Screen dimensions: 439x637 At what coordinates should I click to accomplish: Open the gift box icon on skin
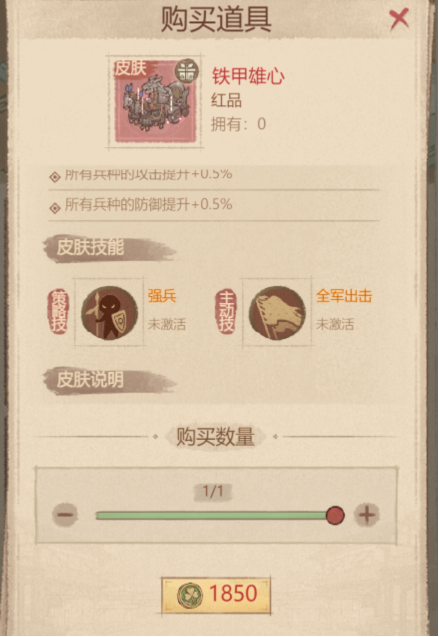pos(186,70)
